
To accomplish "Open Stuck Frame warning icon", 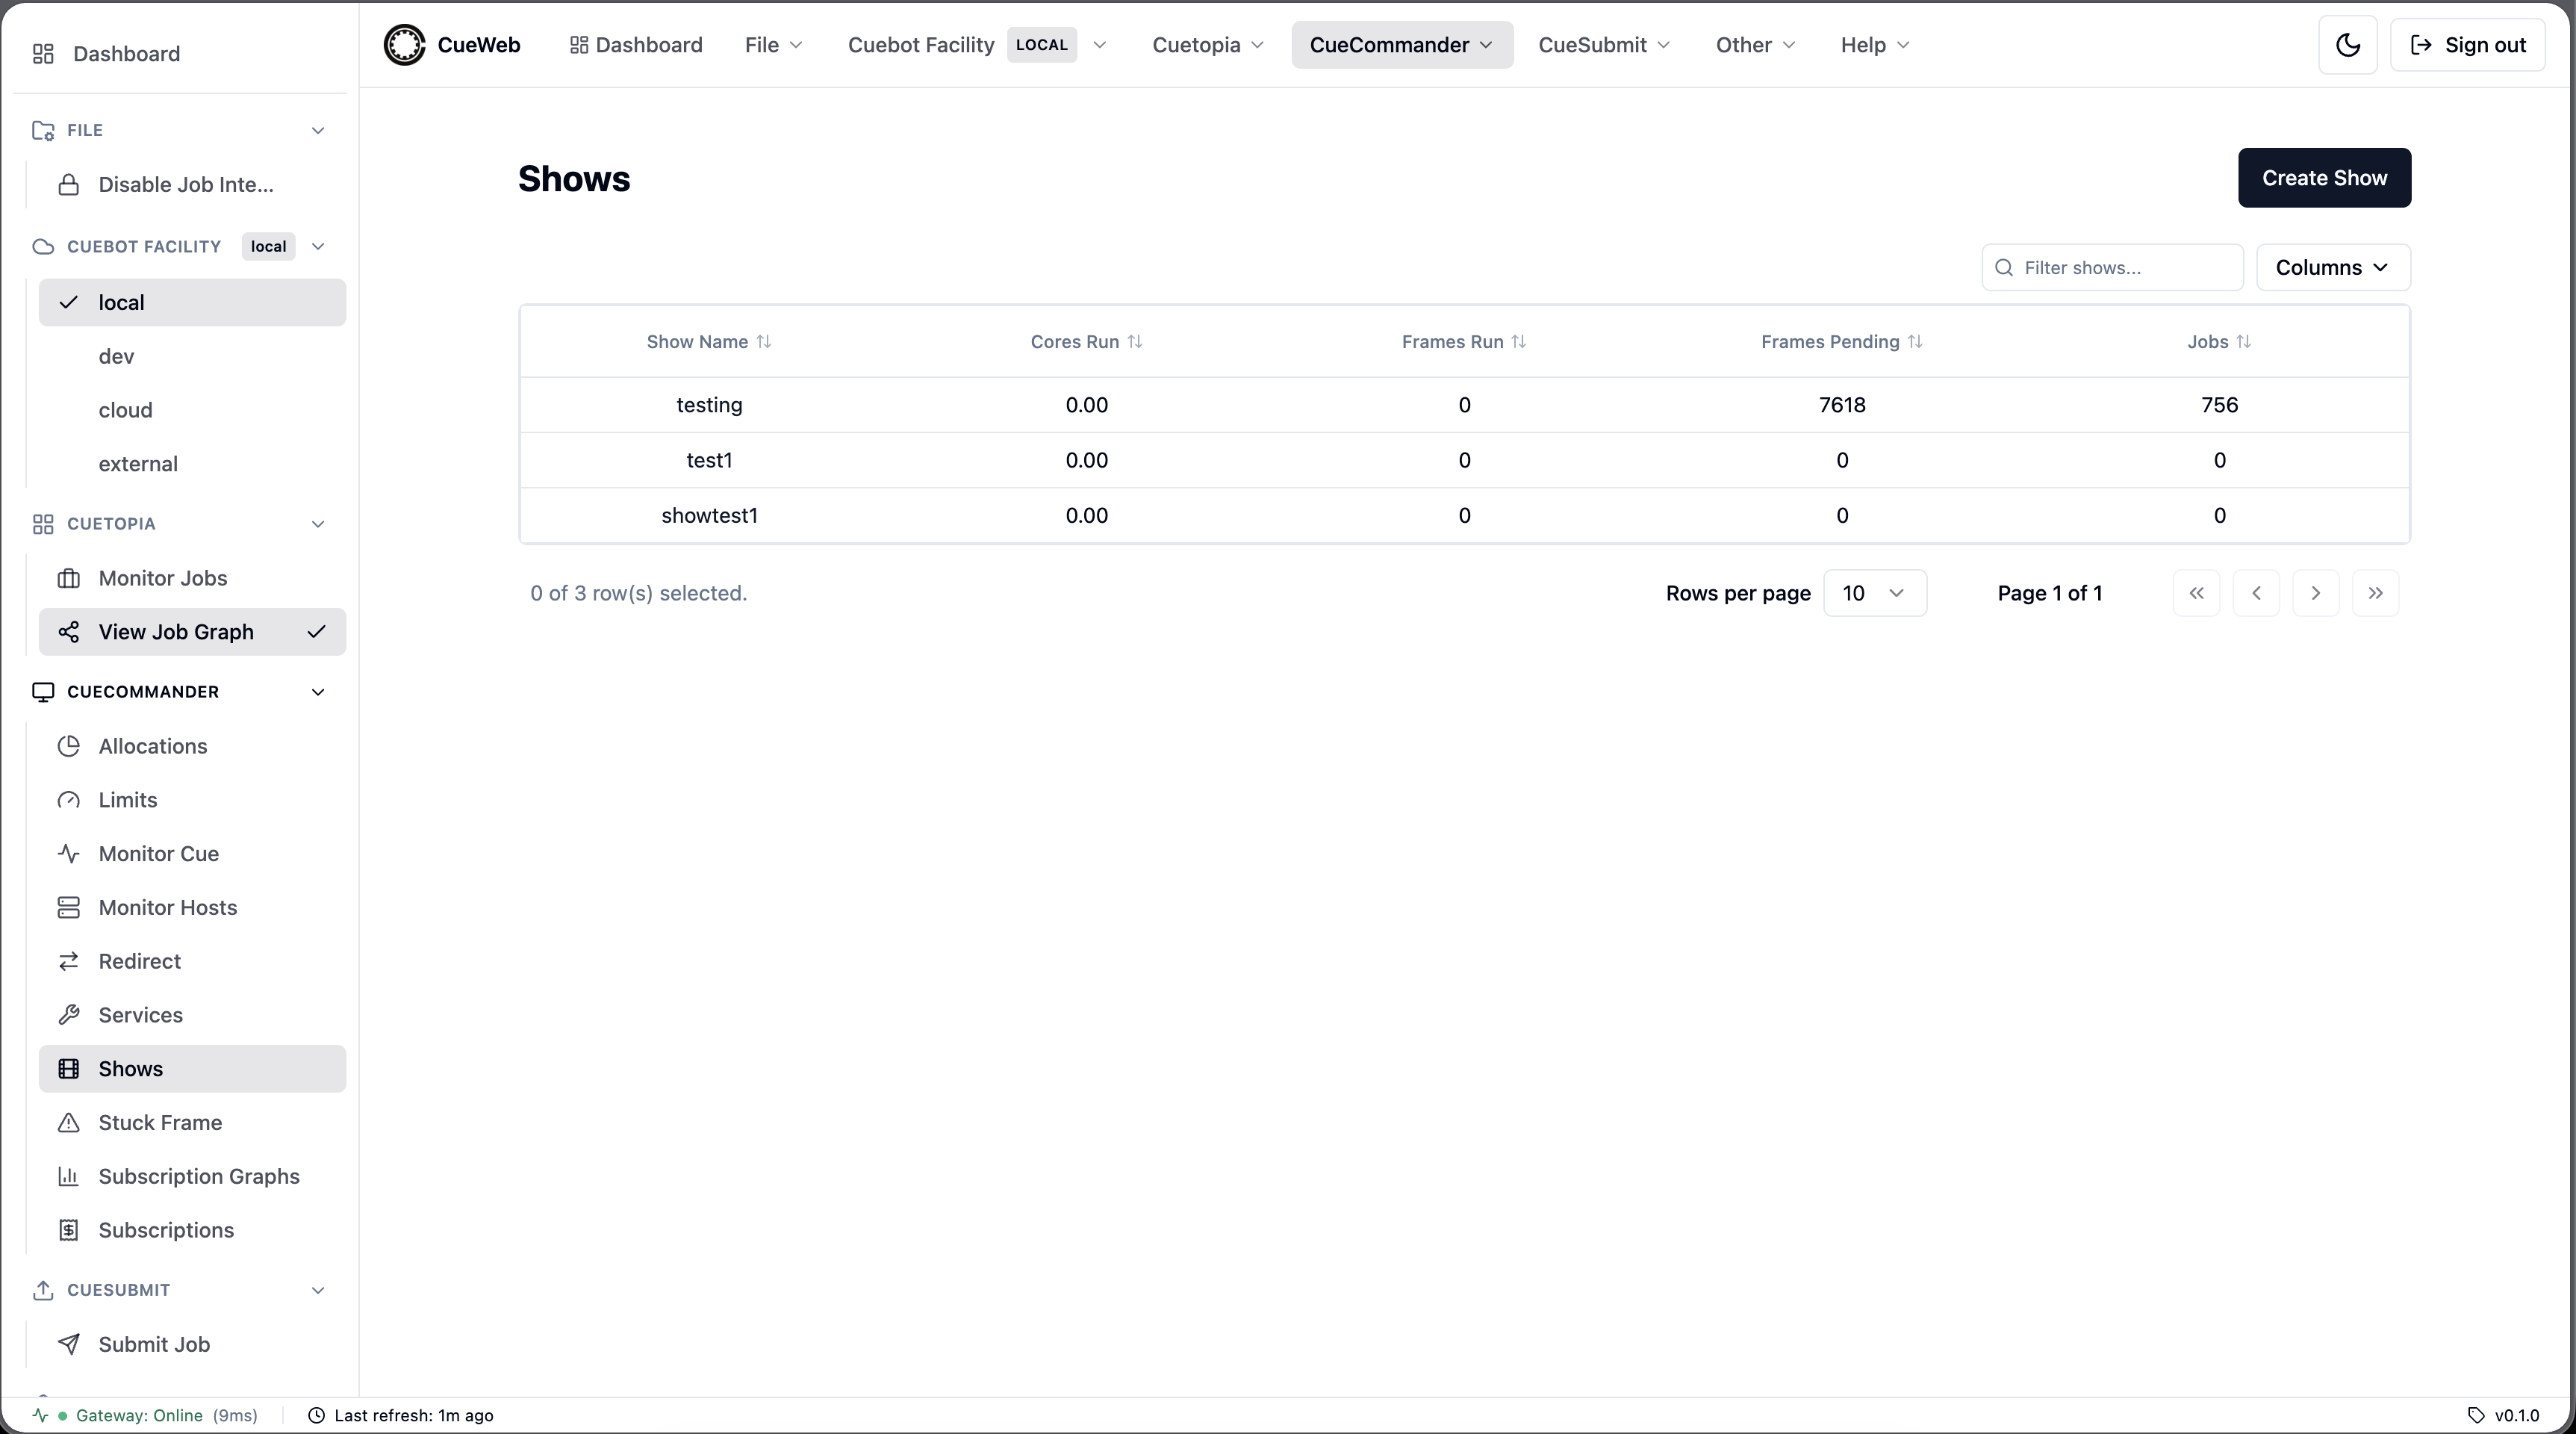I will 68,1123.
